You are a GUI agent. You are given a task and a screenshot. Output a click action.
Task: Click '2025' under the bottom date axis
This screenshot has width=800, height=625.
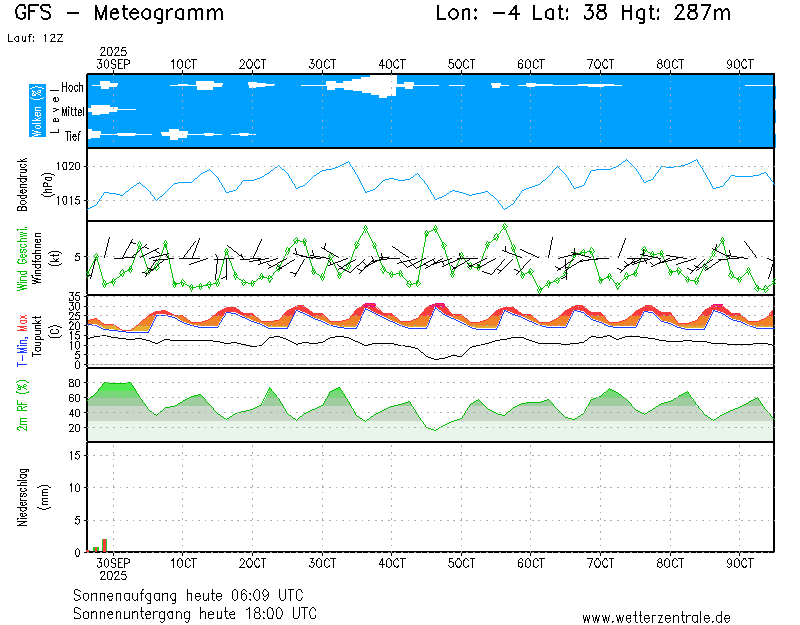113,576
